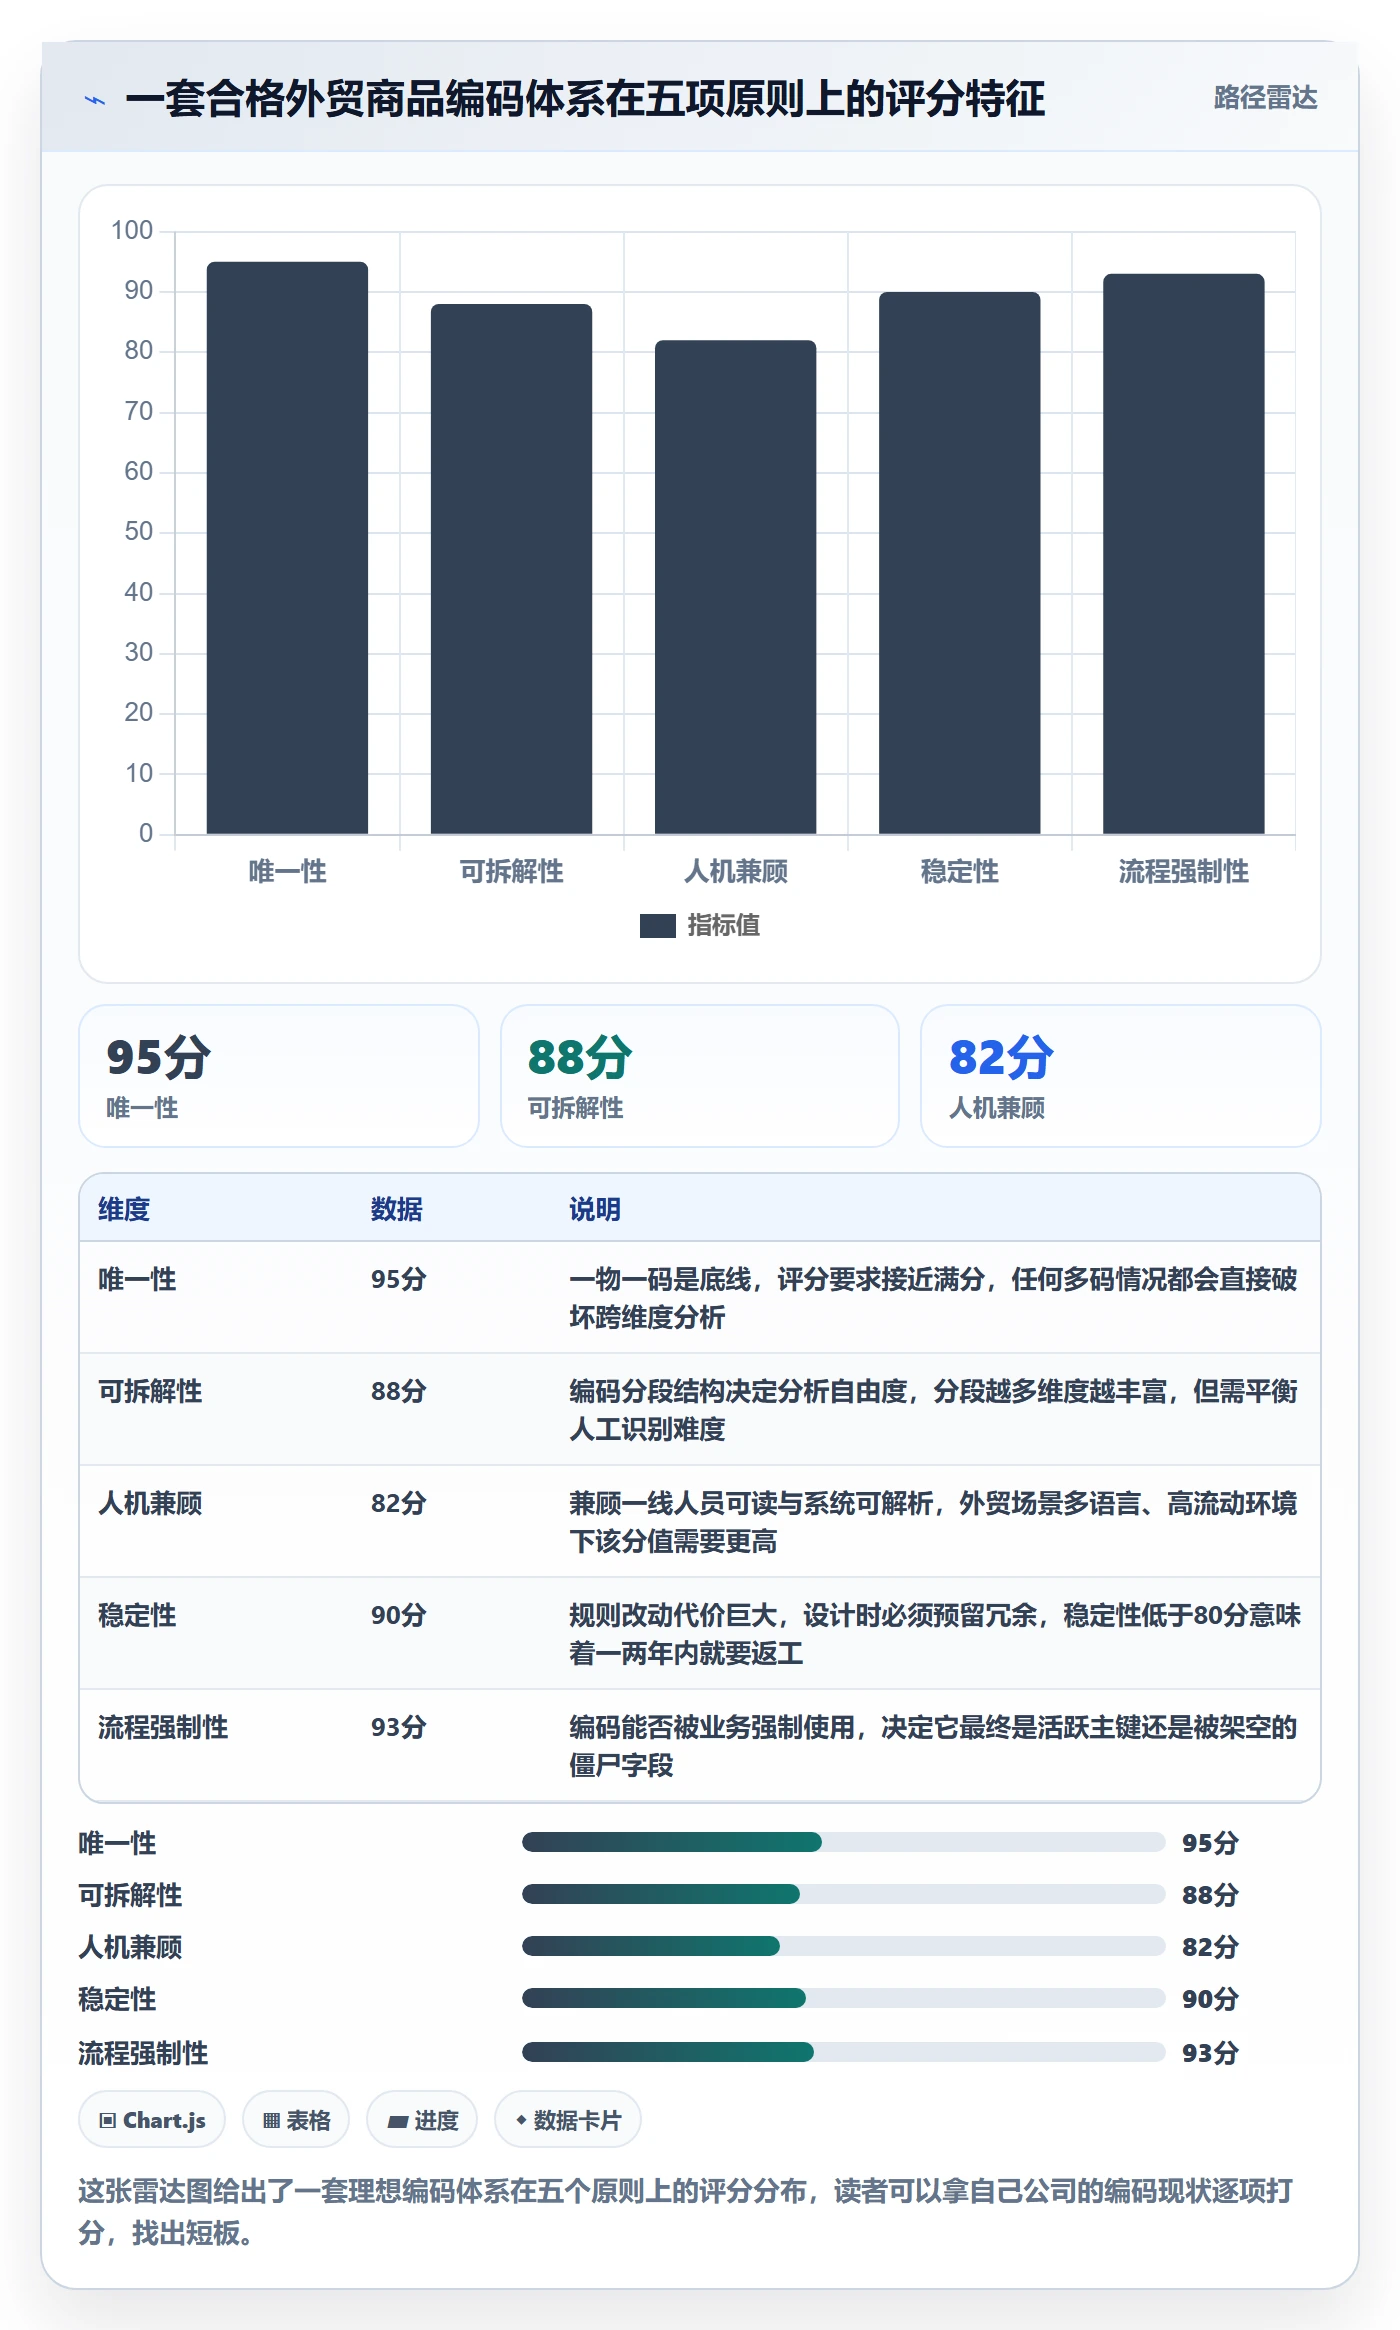Open the 数据卡片 chip
This screenshot has width=1400, height=2330.
(568, 2120)
